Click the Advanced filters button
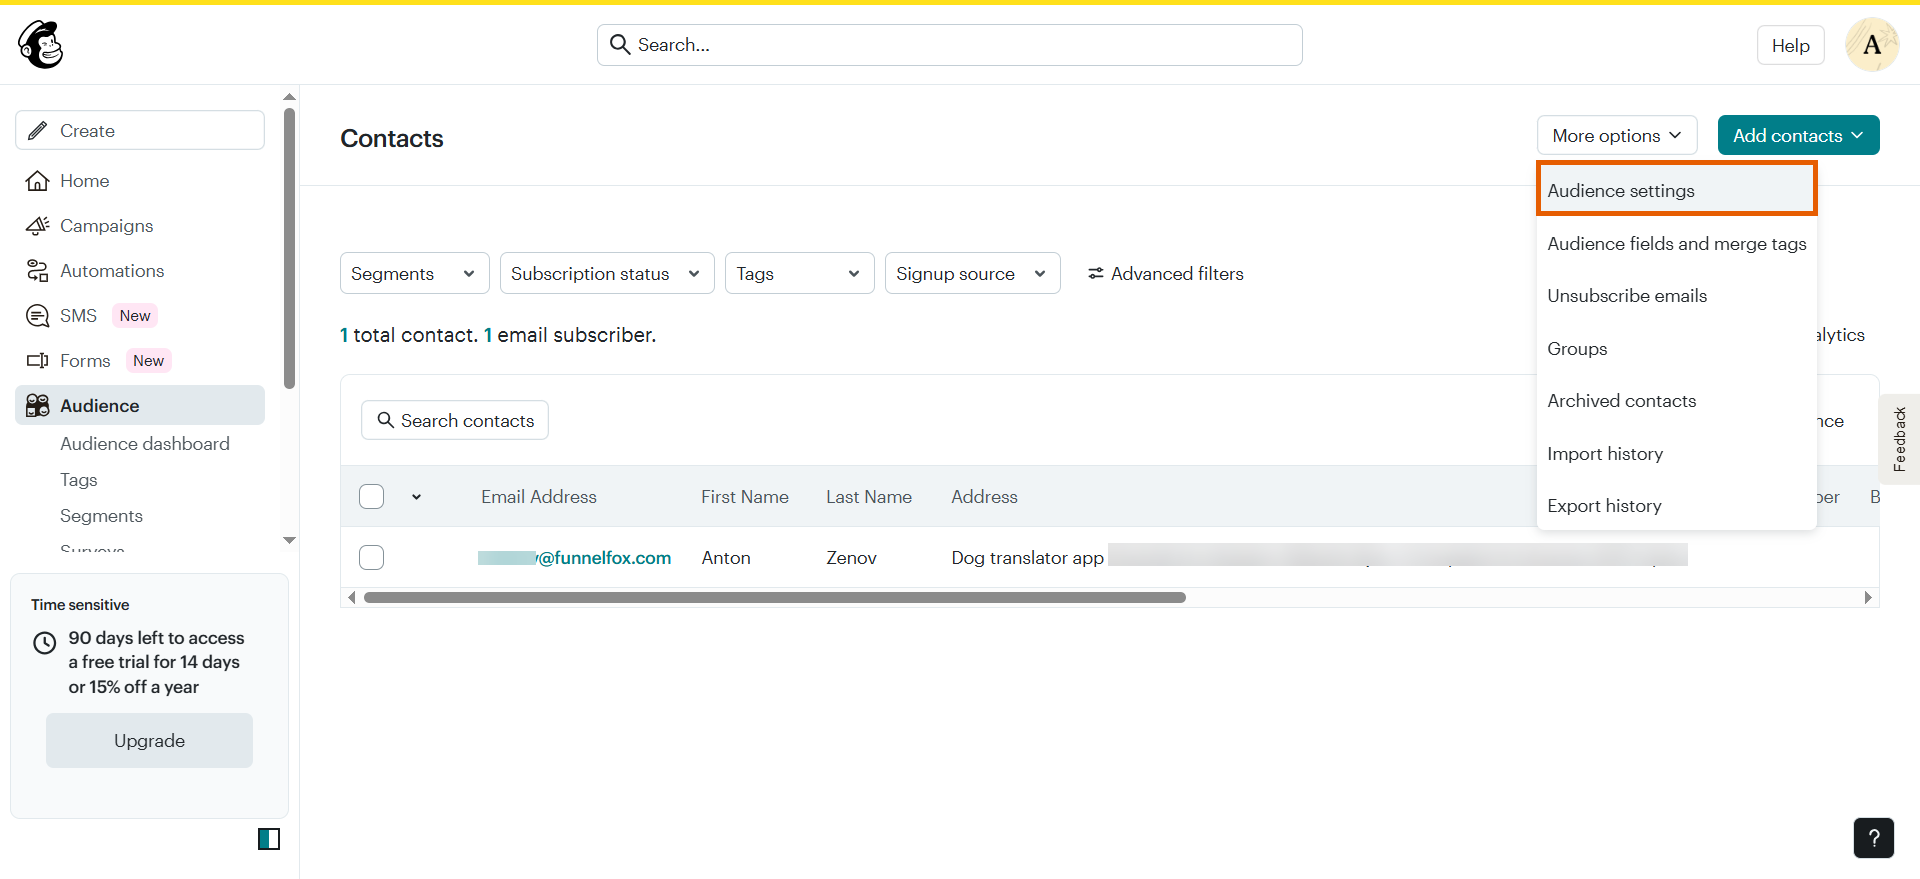Screen dimensions: 1920x879 pyautogui.click(x=1166, y=274)
